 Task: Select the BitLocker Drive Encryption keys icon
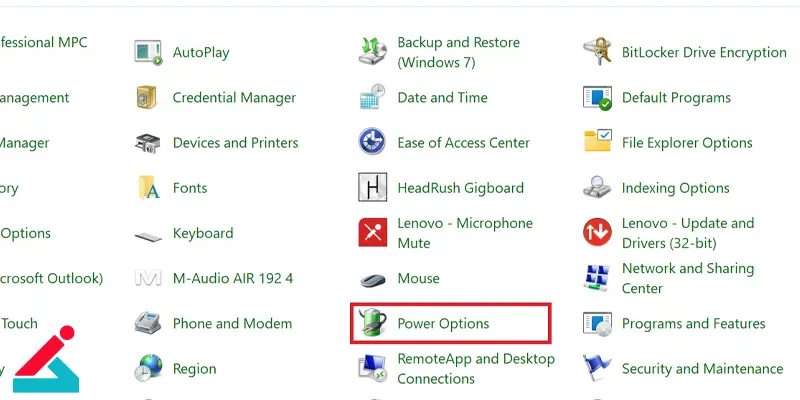(x=597, y=52)
